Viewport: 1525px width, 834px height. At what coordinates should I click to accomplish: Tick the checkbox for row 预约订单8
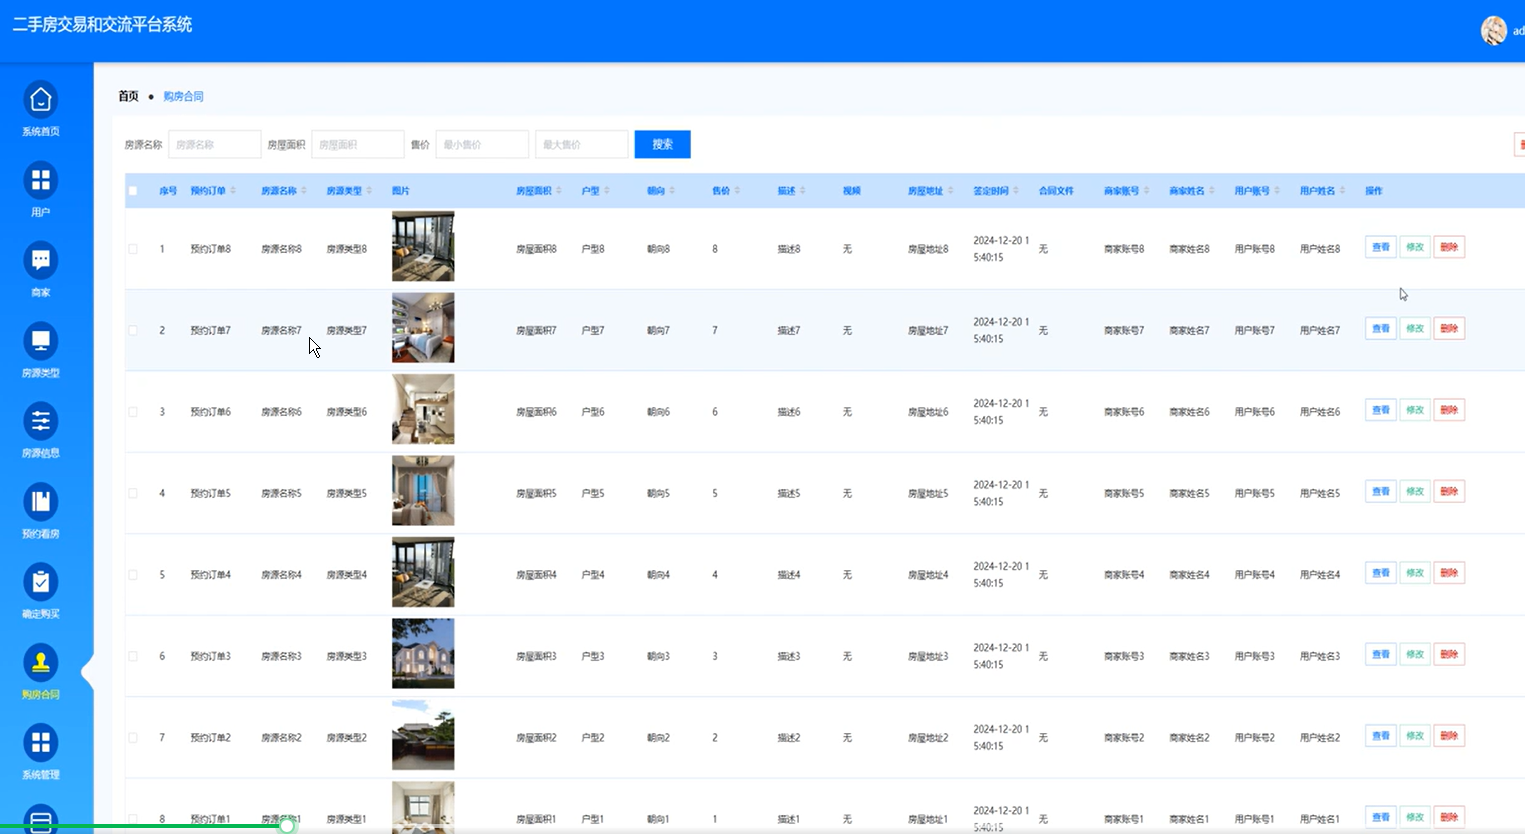[x=133, y=249]
